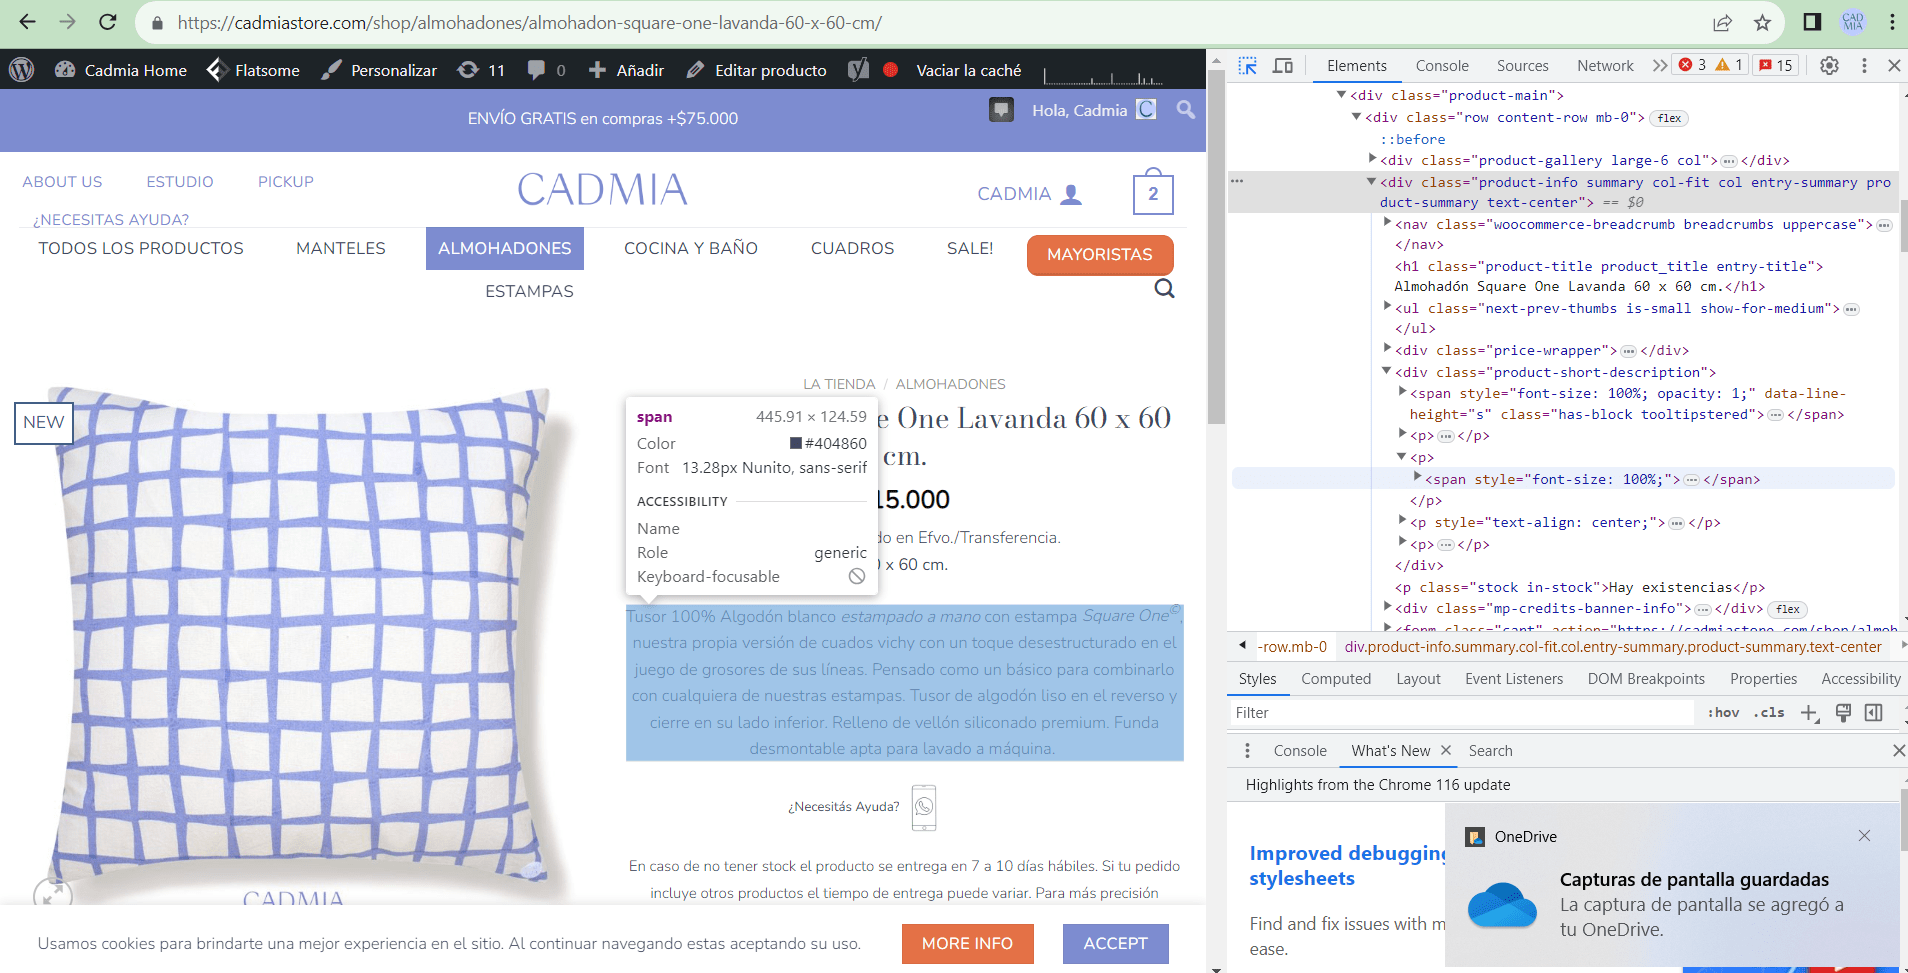1908x973 pixels.
Task: Show more DevTools tabs with double chevron
Action: pos(1660,65)
